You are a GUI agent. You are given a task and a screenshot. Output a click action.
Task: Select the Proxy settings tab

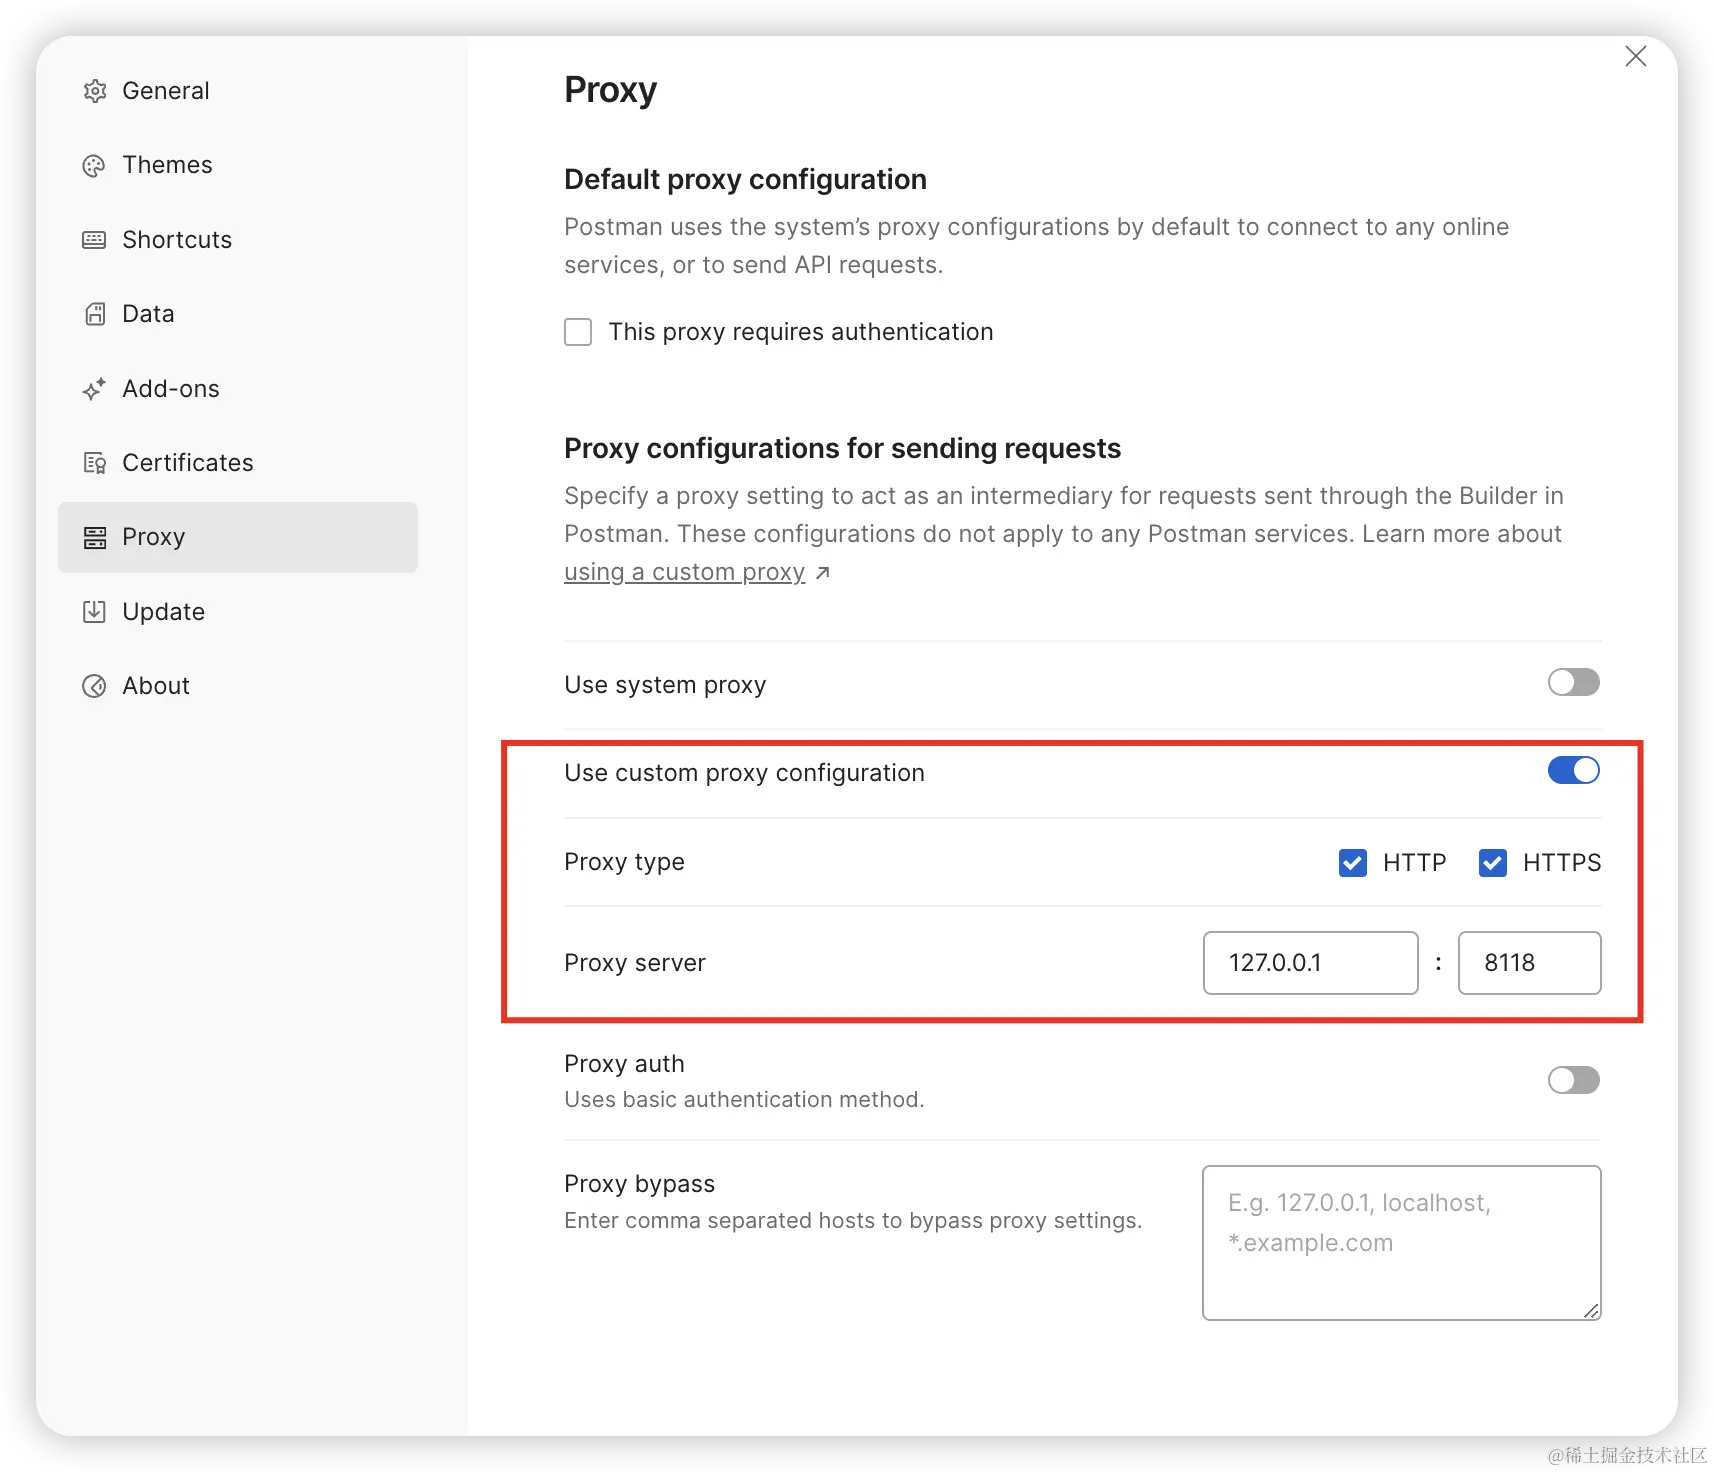tap(238, 537)
